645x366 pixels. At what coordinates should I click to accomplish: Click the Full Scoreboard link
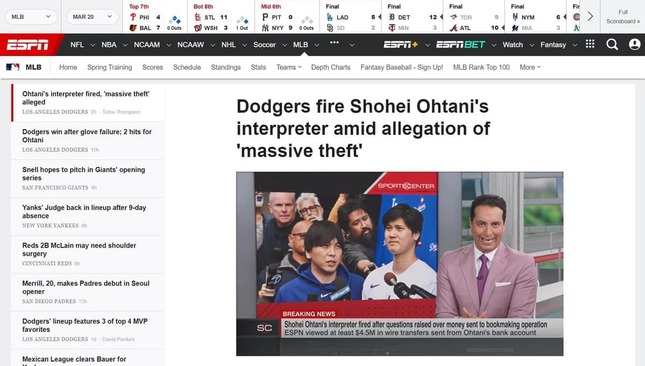623,16
